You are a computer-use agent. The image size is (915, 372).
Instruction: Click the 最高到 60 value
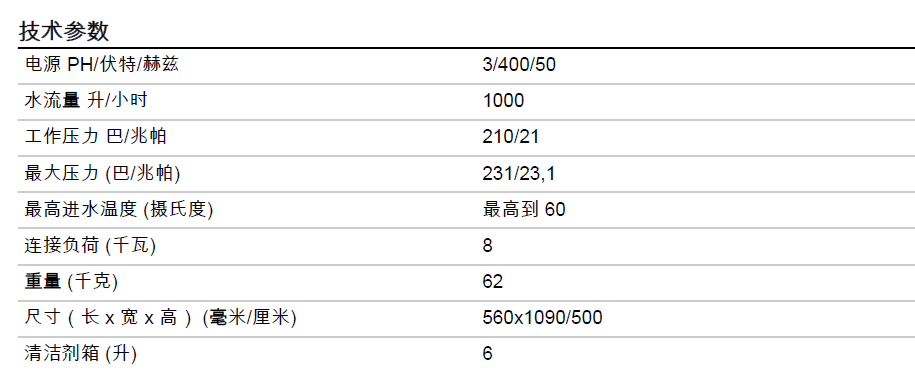point(524,209)
